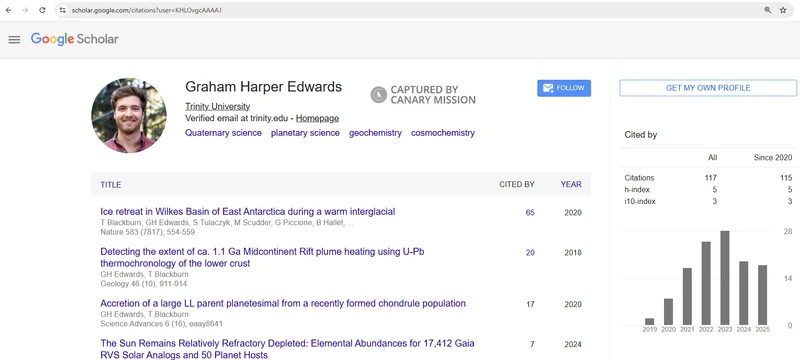Select the Quaternary science interest tag

(223, 133)
